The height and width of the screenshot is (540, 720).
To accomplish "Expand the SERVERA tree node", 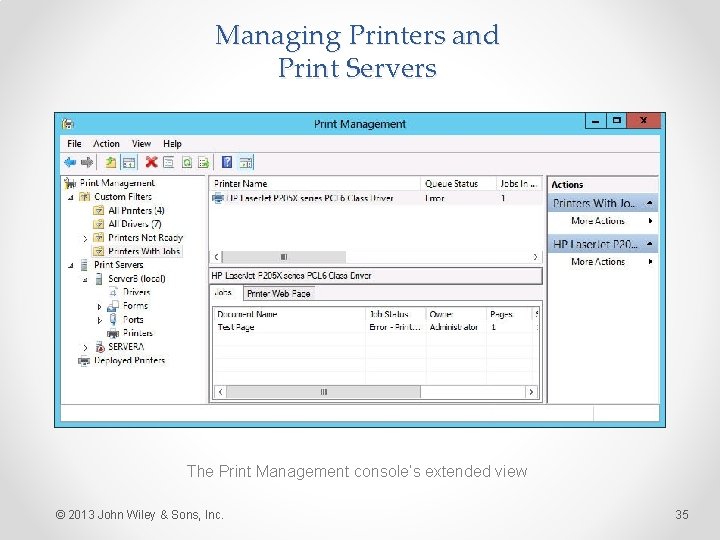I will click(85, 348).
